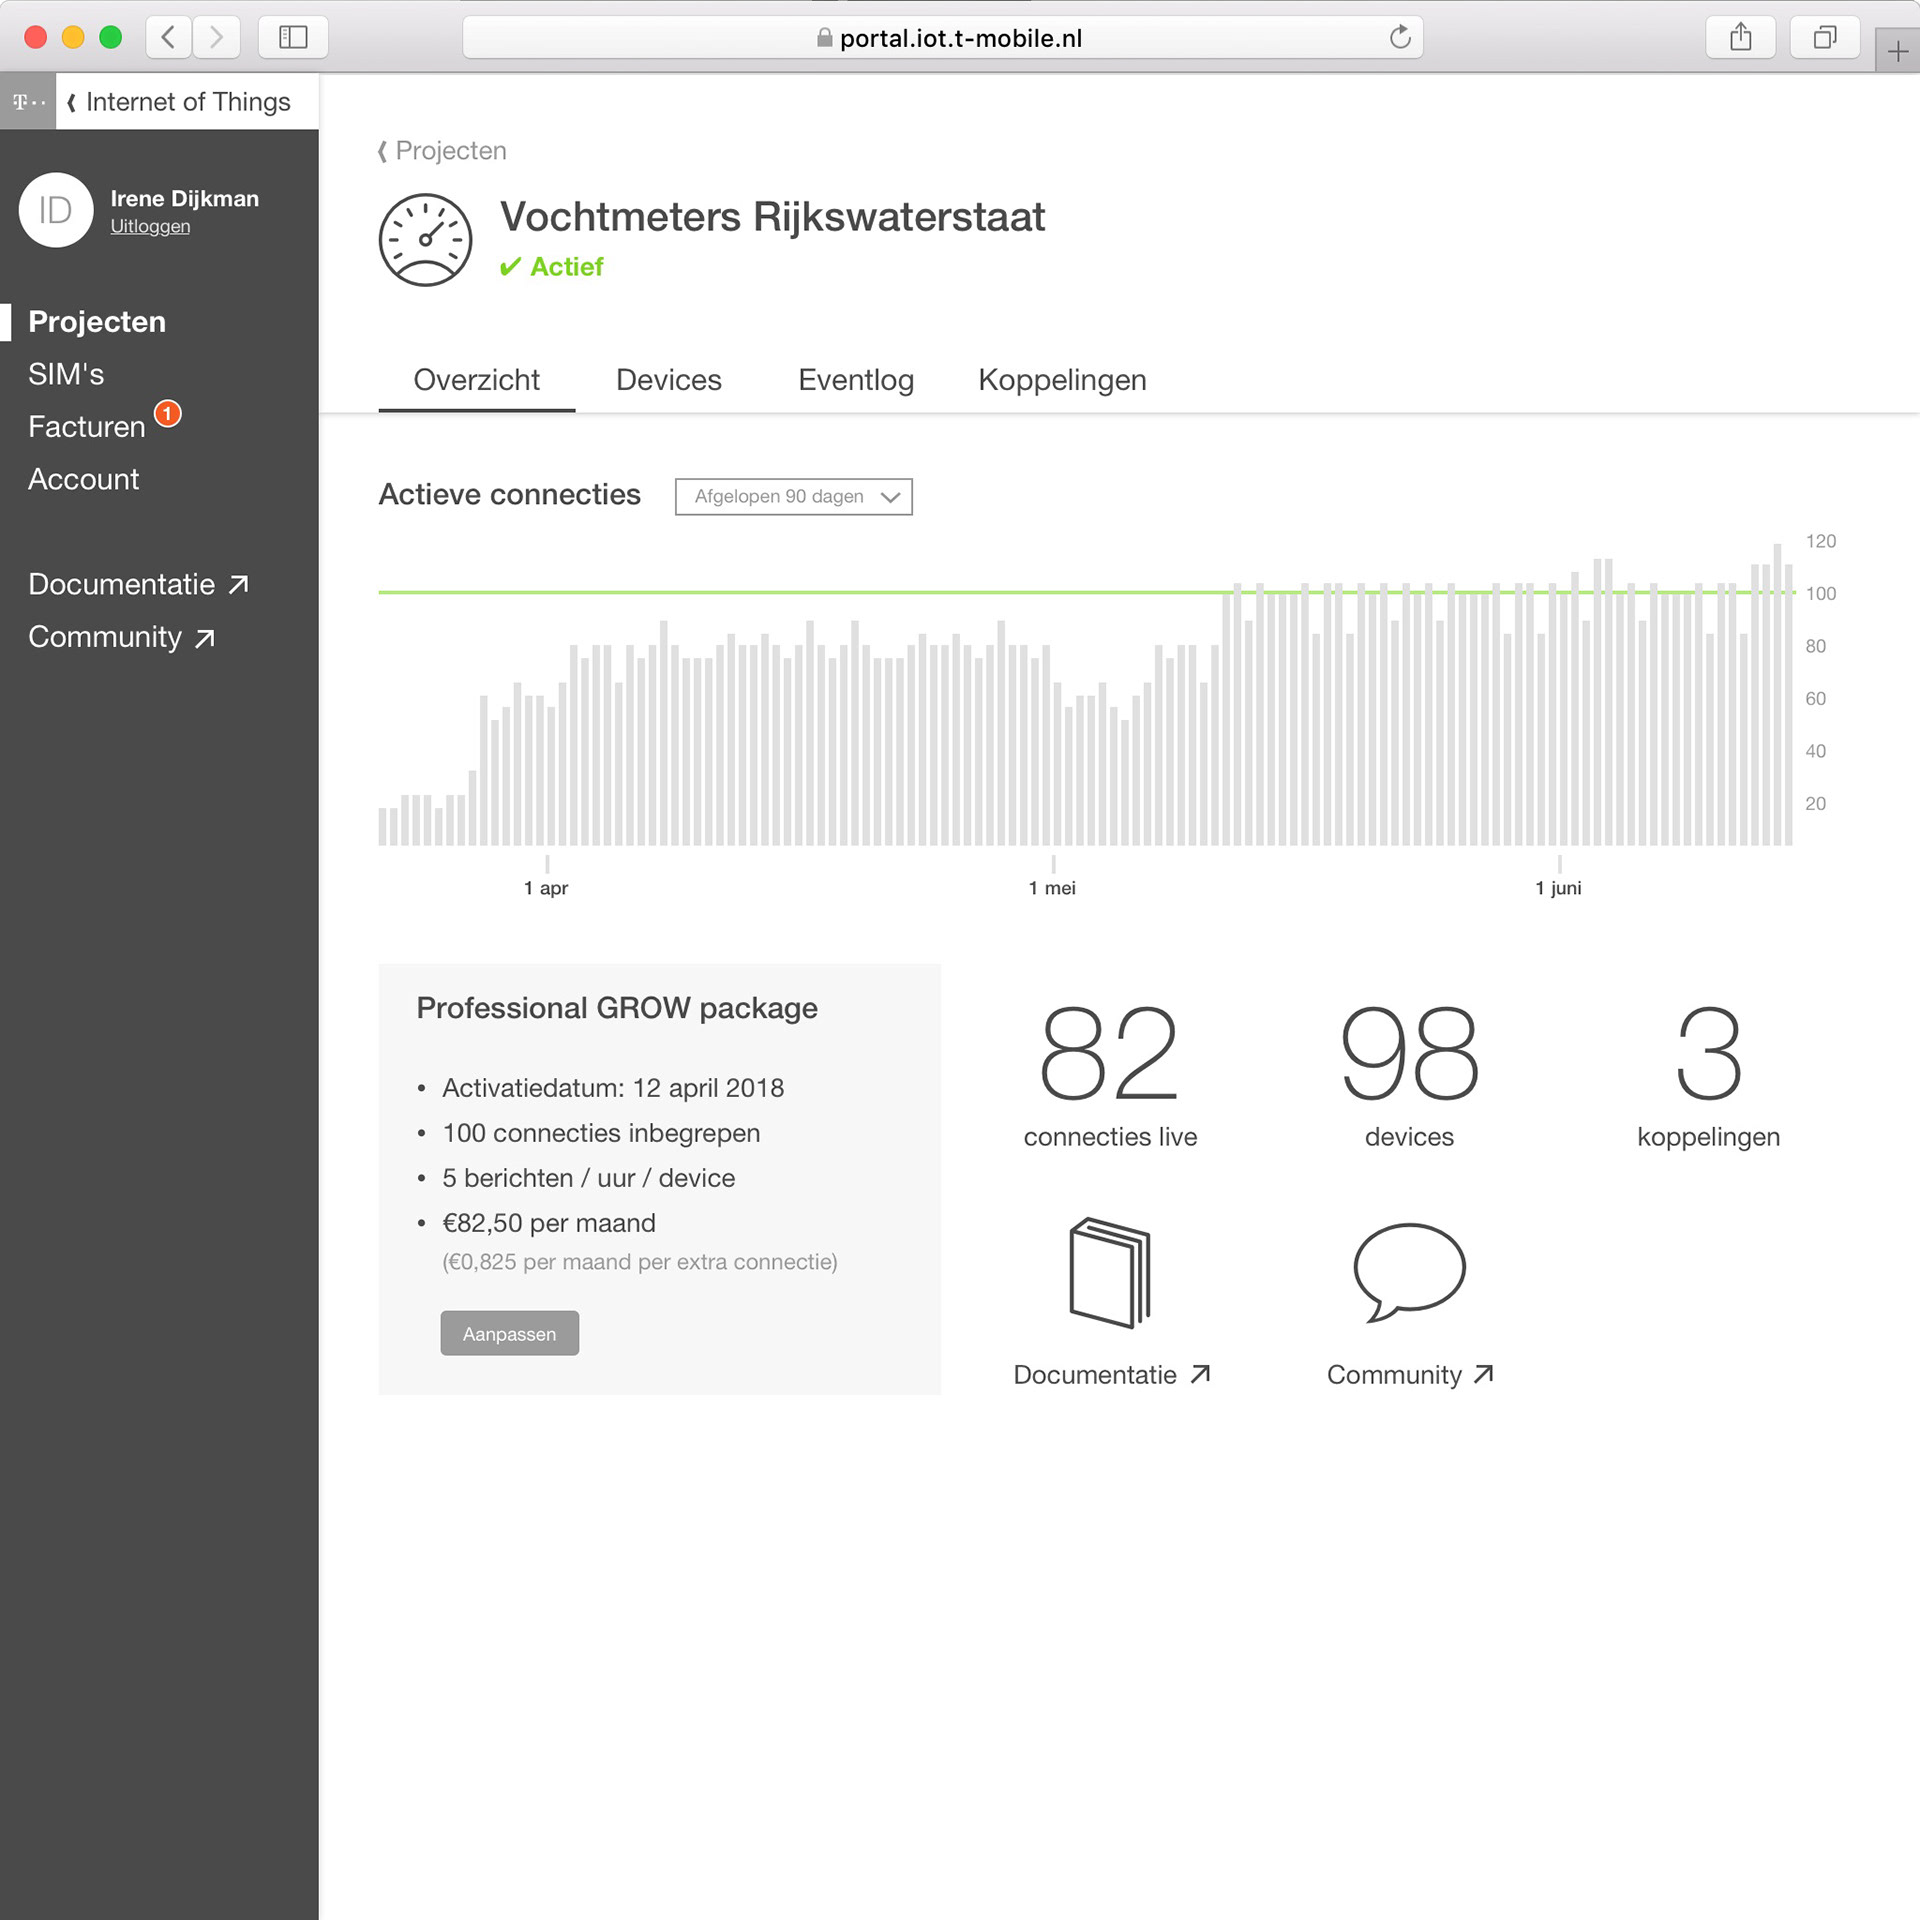
Task: Click the Aanpassen button
Action: coord(509,1334)
